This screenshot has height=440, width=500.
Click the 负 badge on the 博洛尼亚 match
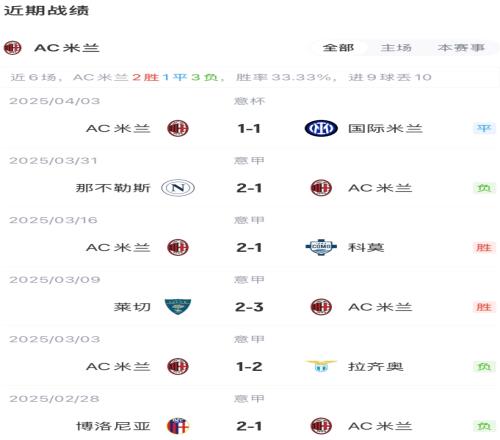(x=484, y=426)
